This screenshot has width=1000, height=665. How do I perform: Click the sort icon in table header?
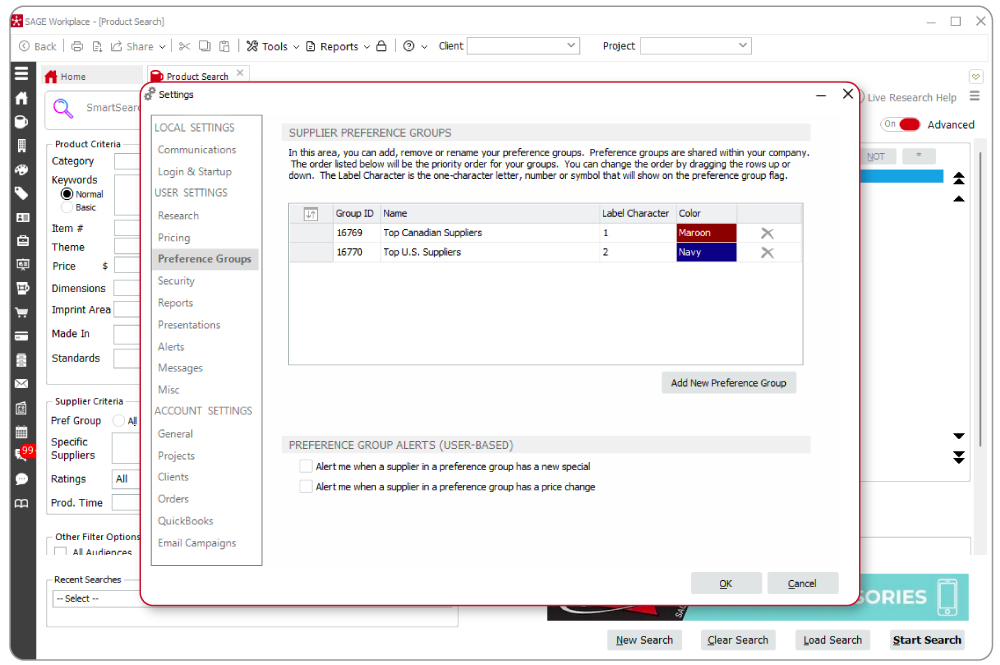tap(310, 213)
